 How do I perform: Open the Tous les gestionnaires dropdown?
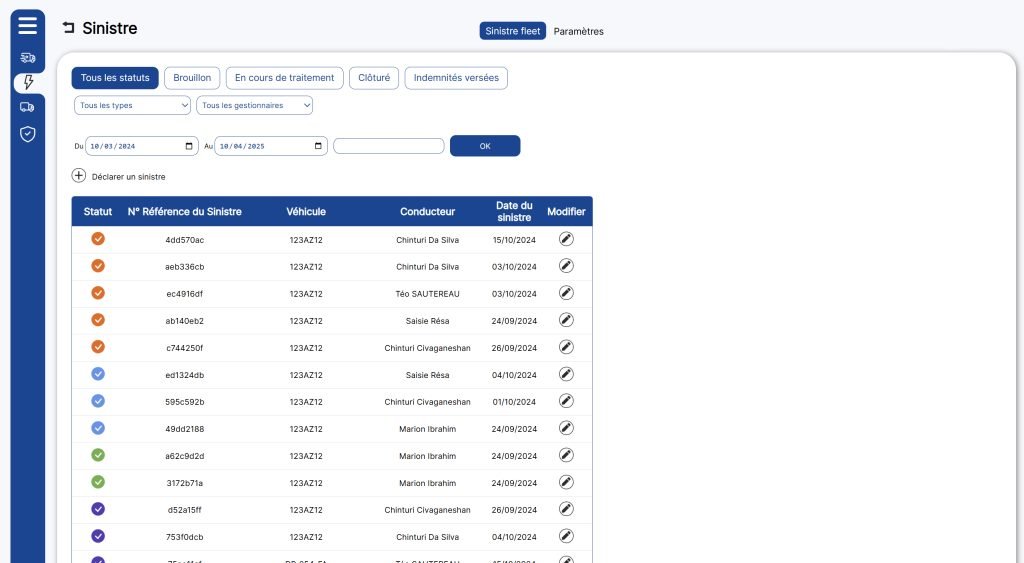pos(255,105)
